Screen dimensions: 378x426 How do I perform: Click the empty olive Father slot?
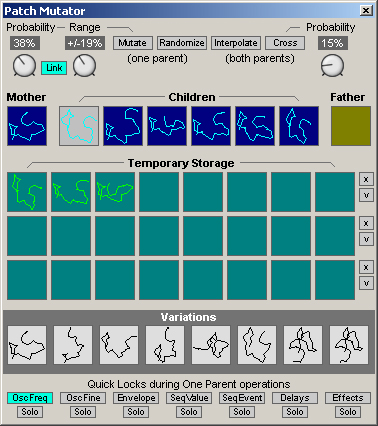point(351,126)
